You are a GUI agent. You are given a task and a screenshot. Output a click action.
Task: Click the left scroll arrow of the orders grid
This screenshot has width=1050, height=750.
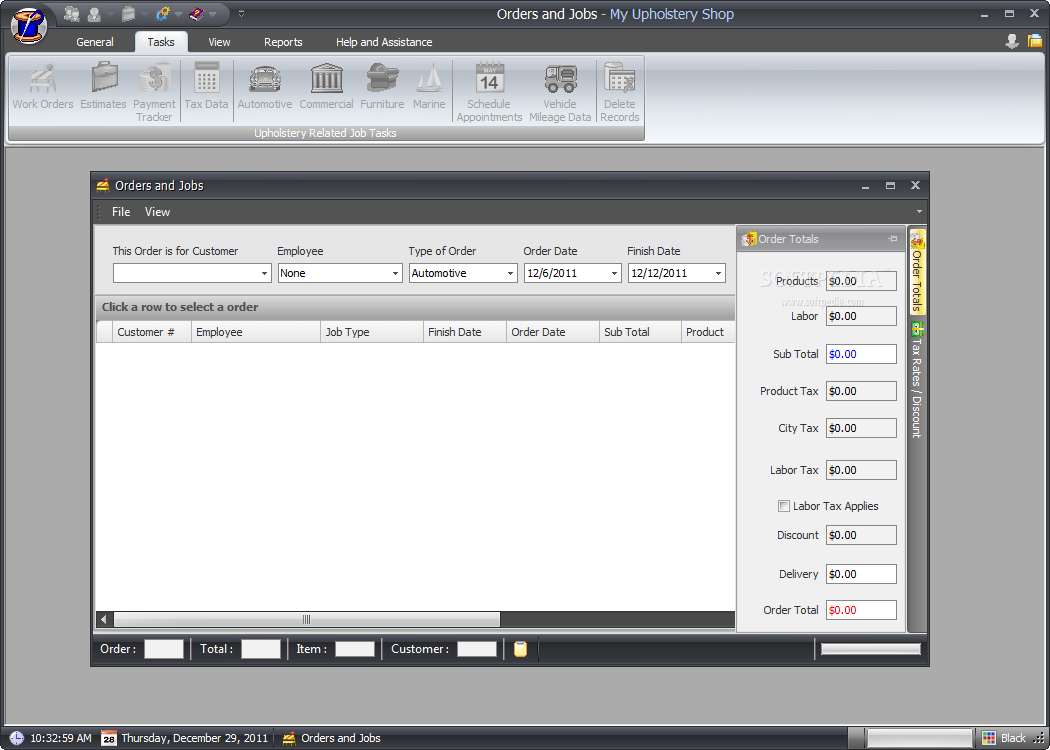[x=104, y=619]
